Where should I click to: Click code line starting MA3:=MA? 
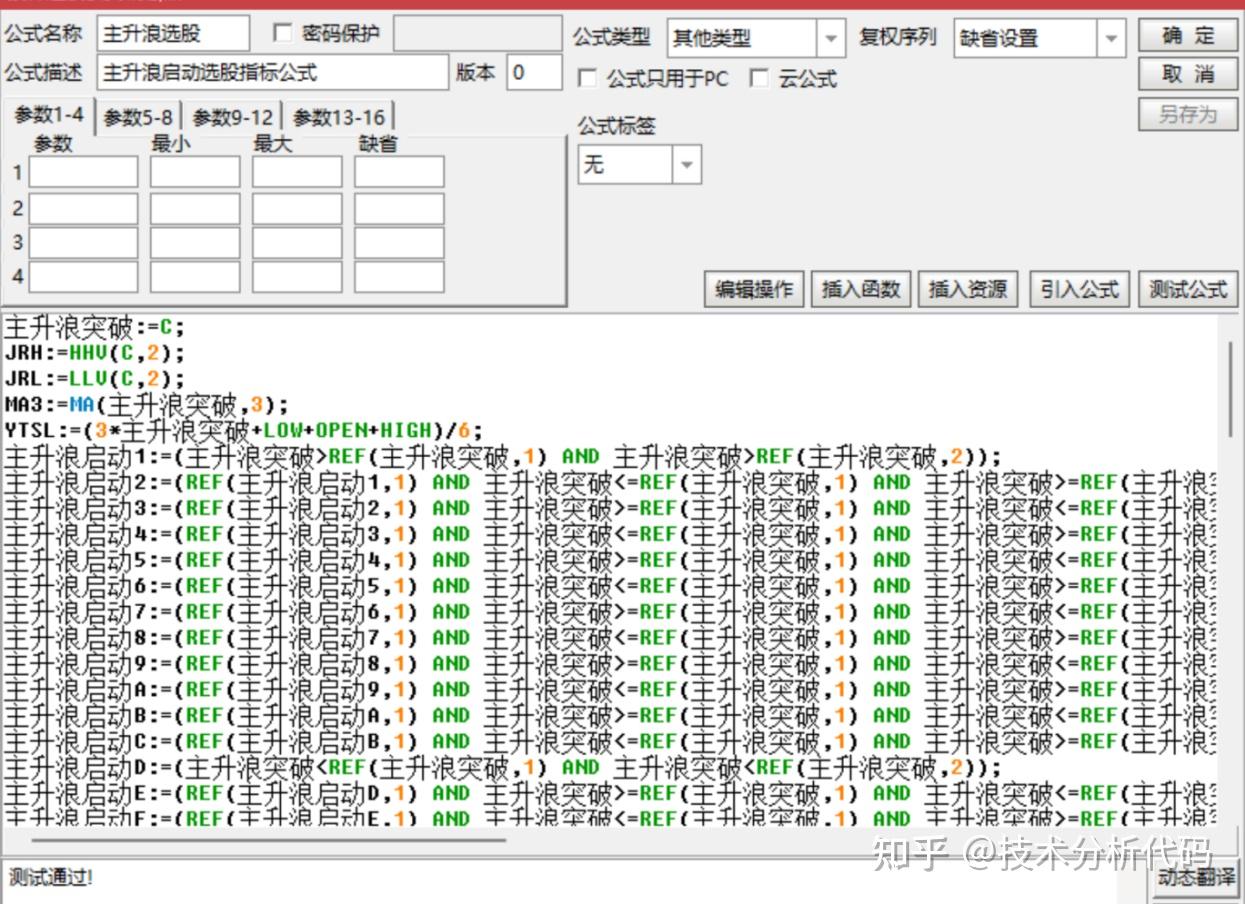point(146,405)
